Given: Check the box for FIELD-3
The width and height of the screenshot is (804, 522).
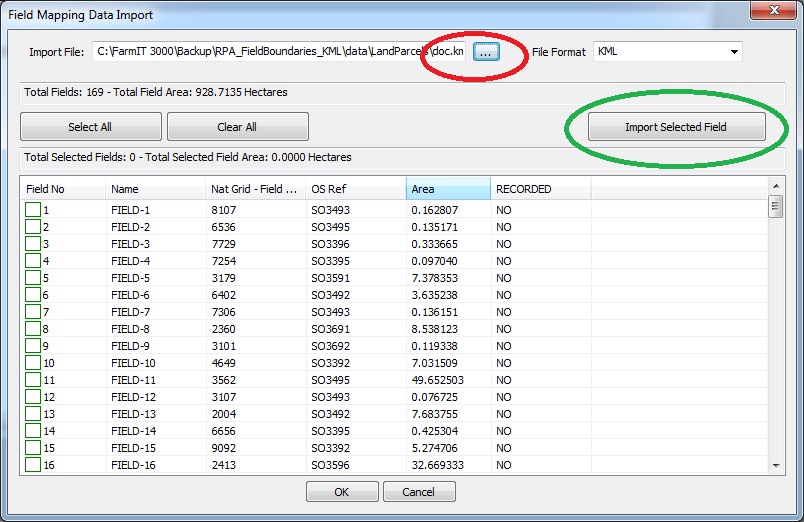Looking at the screenshot, I should pos(33,244).
